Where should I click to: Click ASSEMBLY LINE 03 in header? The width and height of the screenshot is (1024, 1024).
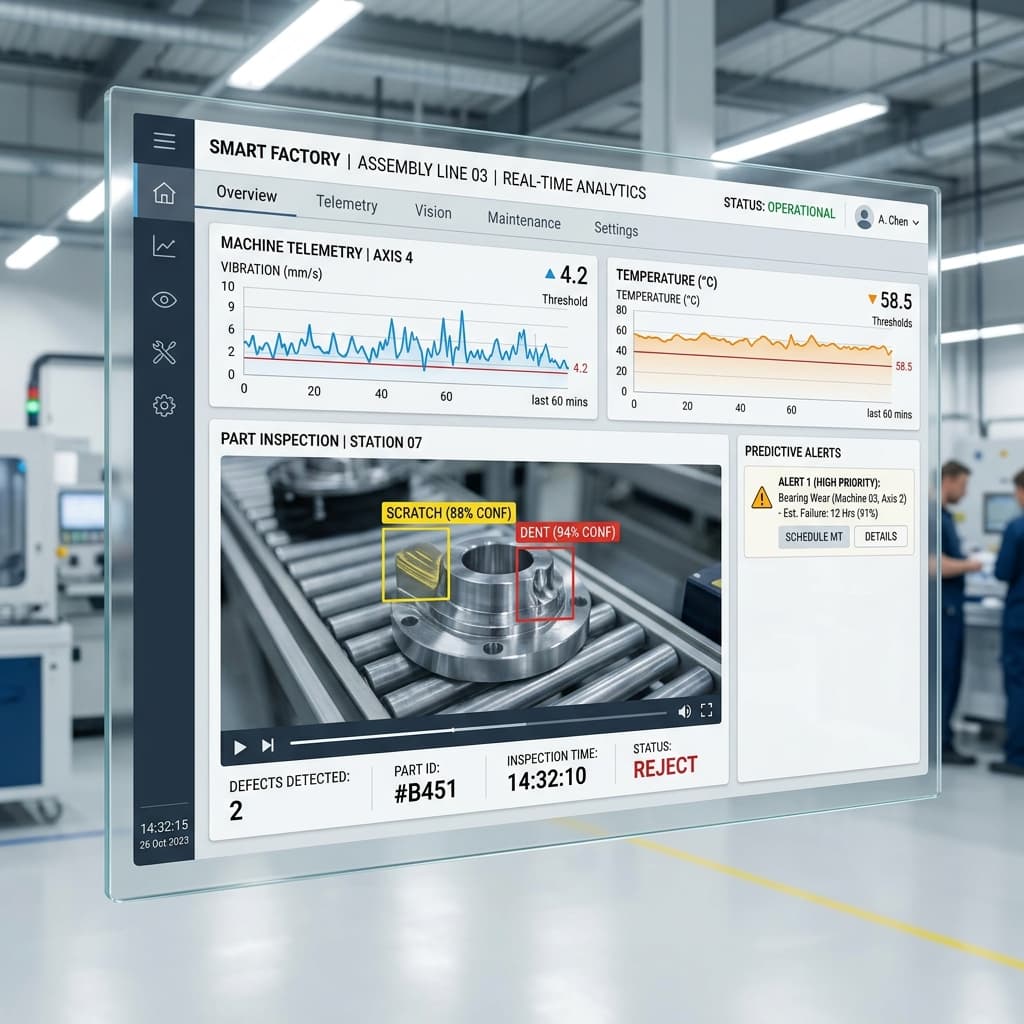tap(423, 168)
